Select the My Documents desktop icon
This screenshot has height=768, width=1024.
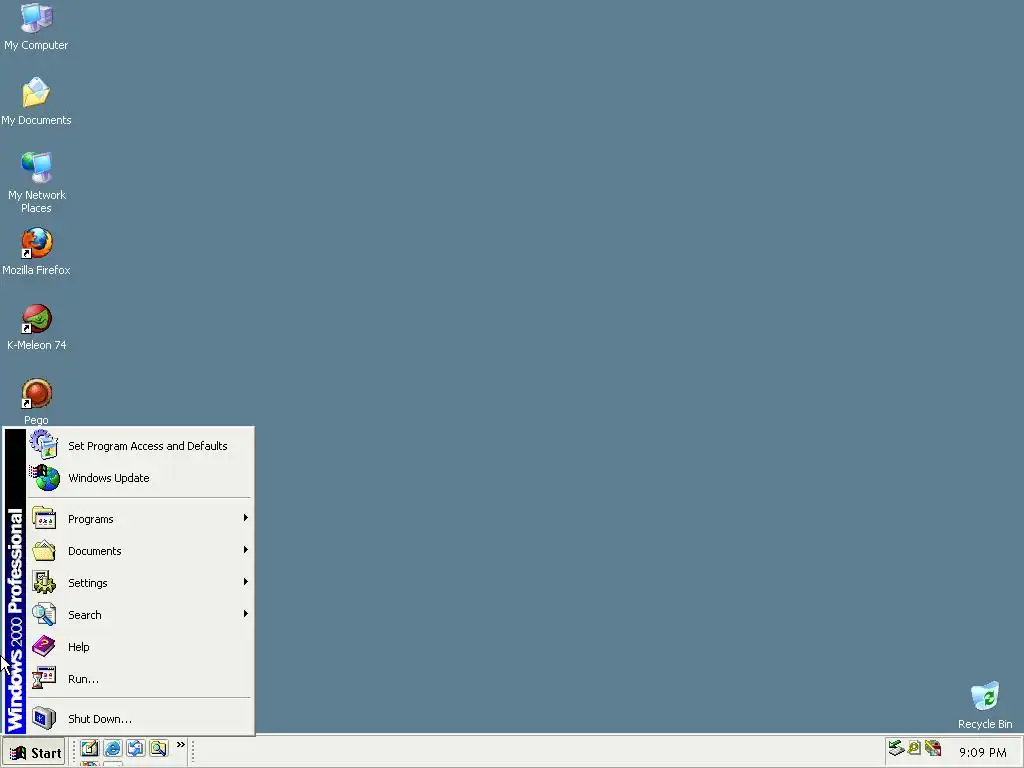click(x=36, y=101)
